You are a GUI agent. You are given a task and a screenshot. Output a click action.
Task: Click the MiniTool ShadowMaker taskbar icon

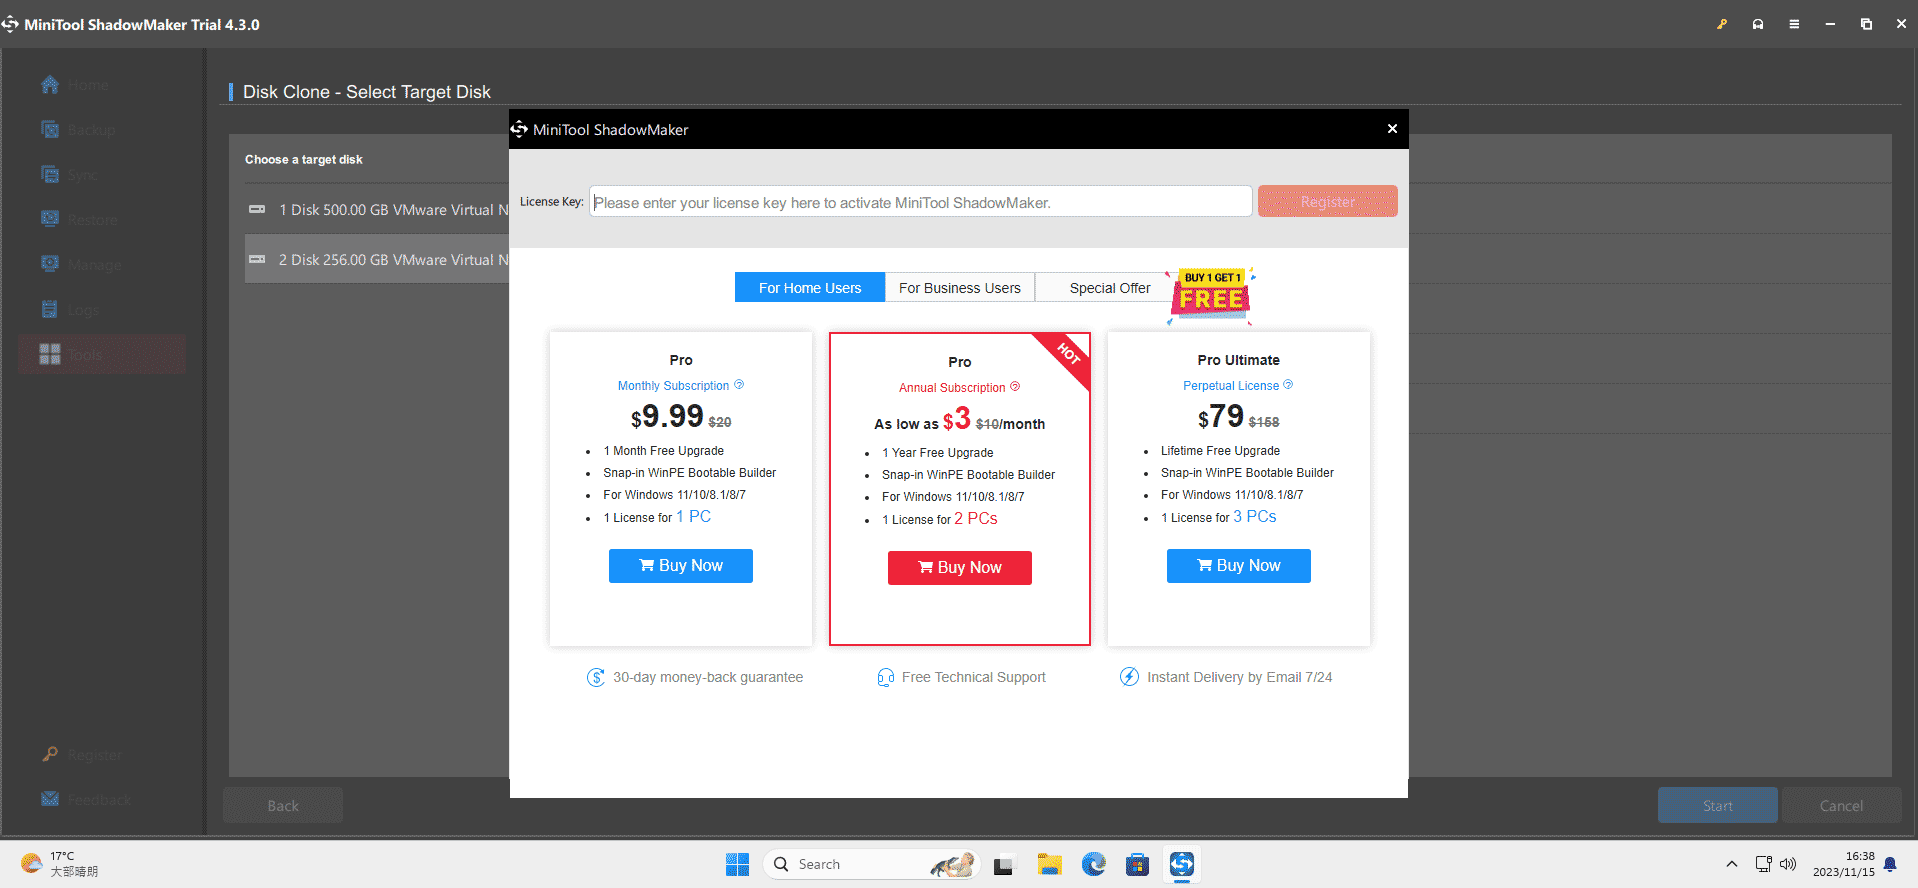point(1181,864)
